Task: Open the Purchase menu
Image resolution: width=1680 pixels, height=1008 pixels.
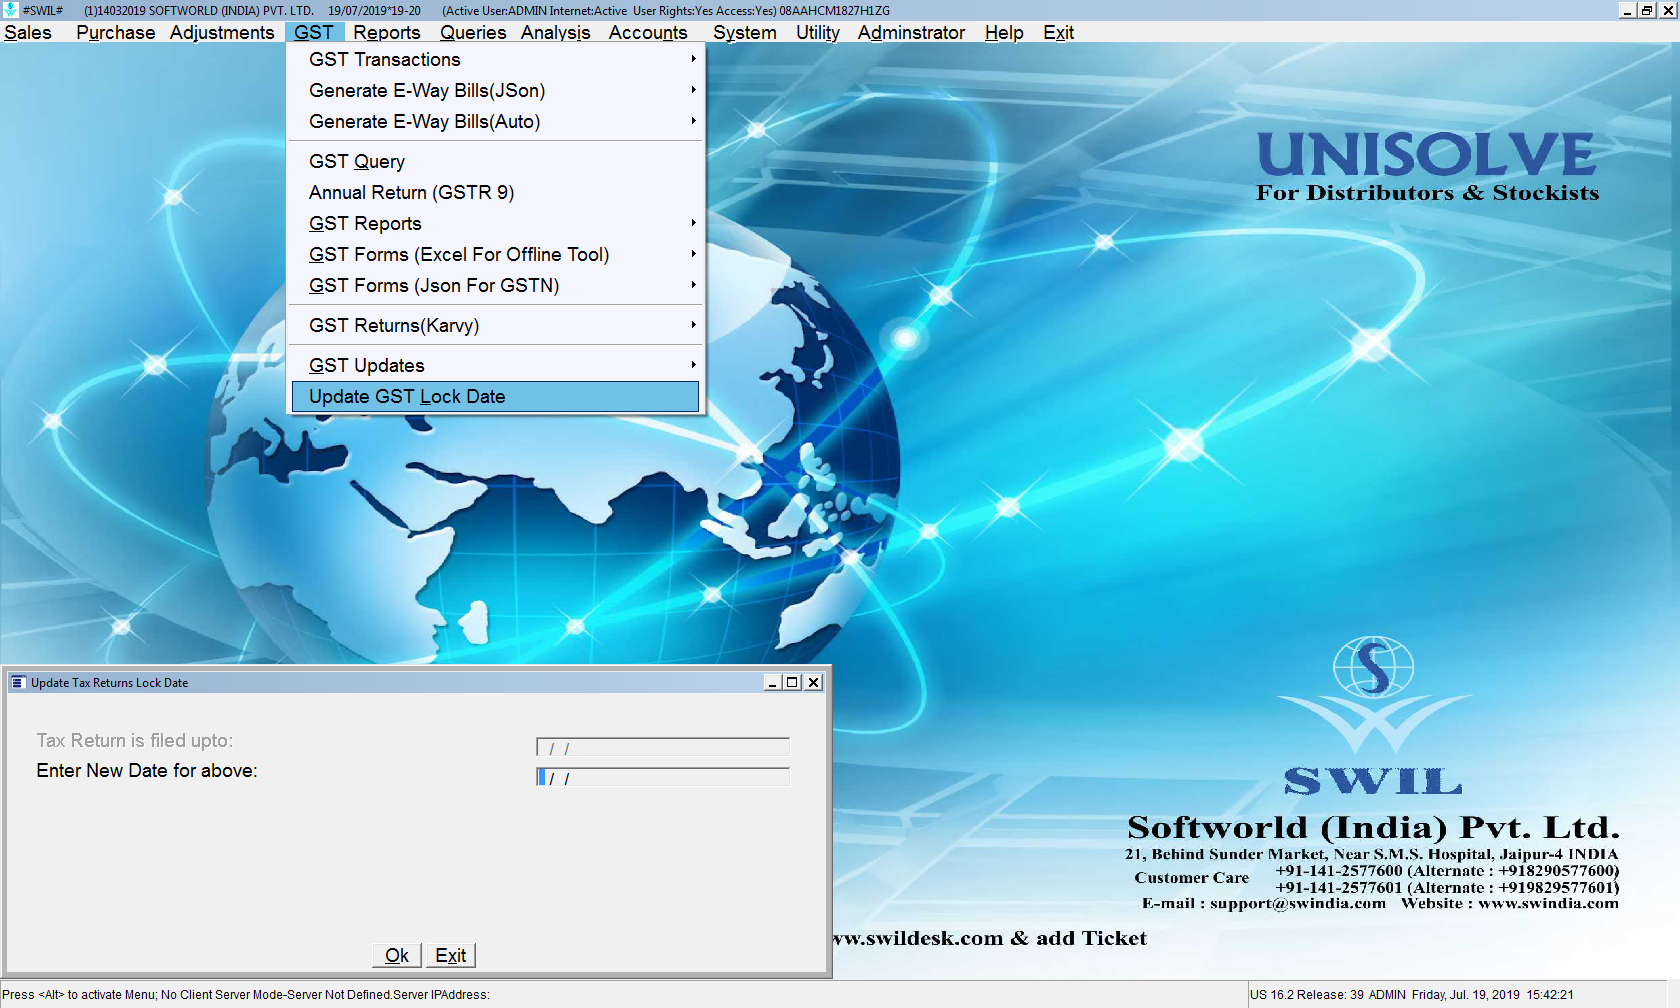Action: click(x=115, y=32)
